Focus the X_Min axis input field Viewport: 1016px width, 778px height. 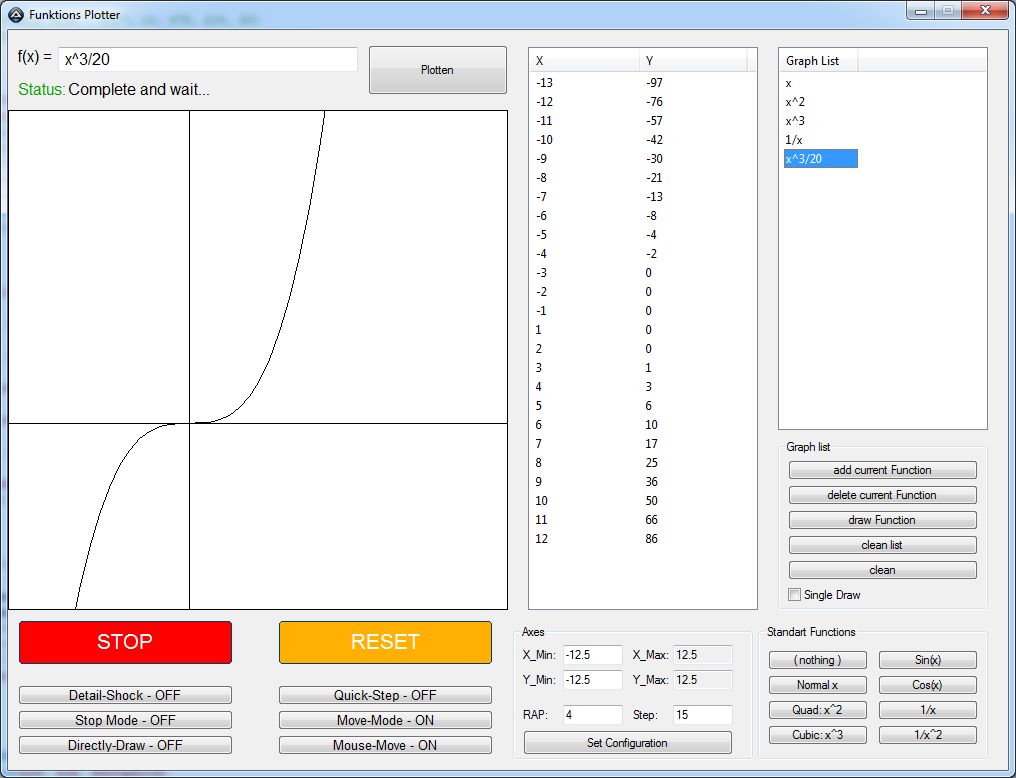(592, 655)
